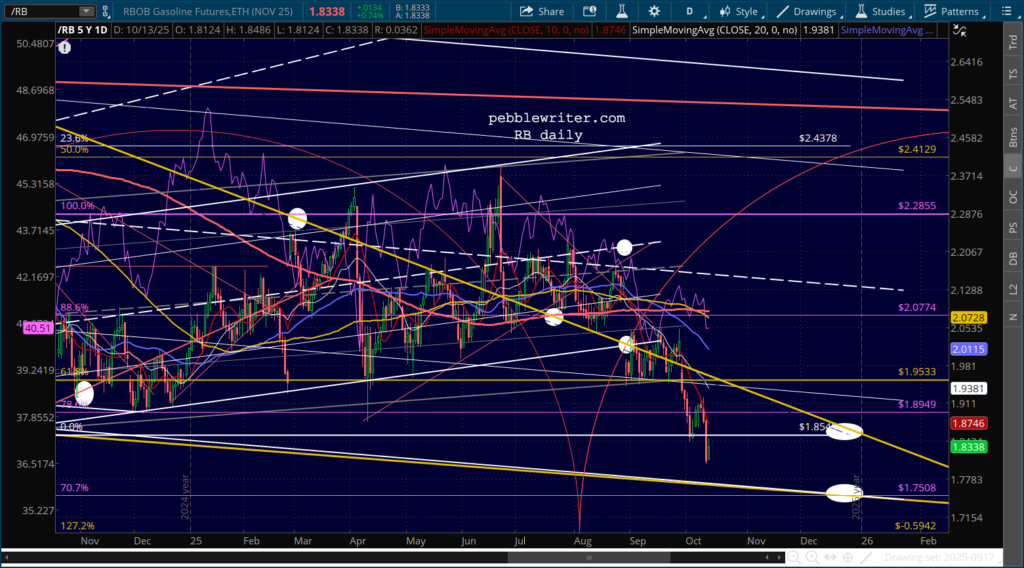
Task: Click the yellow 2.0728 price bubble
Action: tap(968, 318)
